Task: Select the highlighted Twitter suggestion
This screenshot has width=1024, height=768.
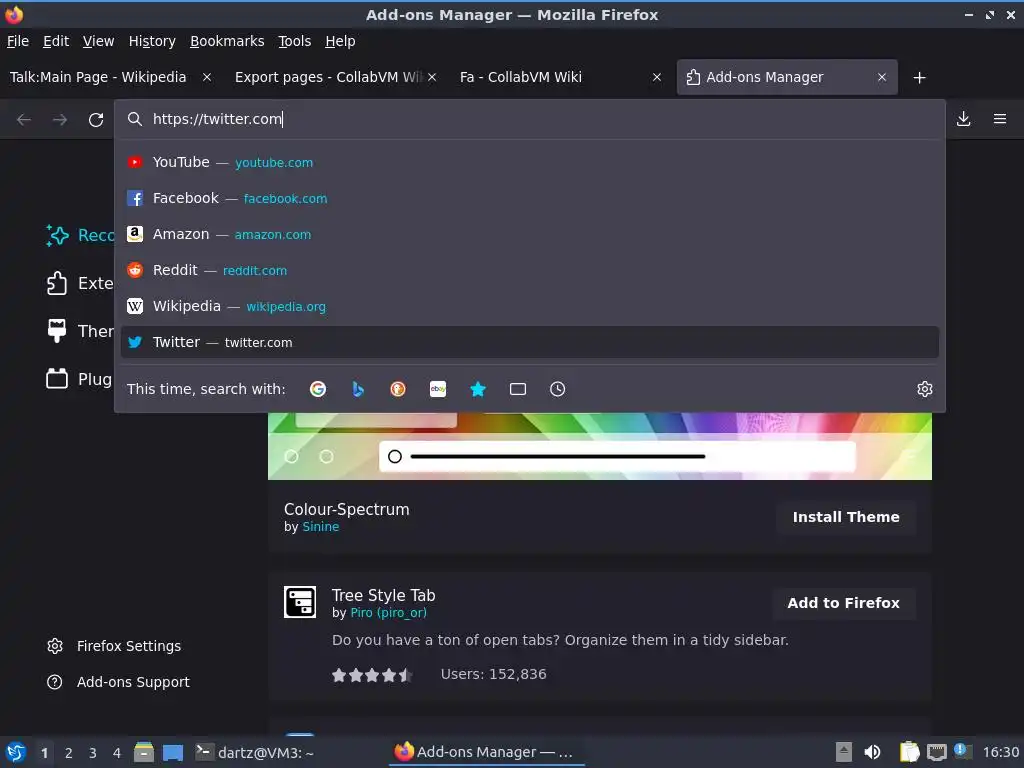Action: tap(530, 342)
